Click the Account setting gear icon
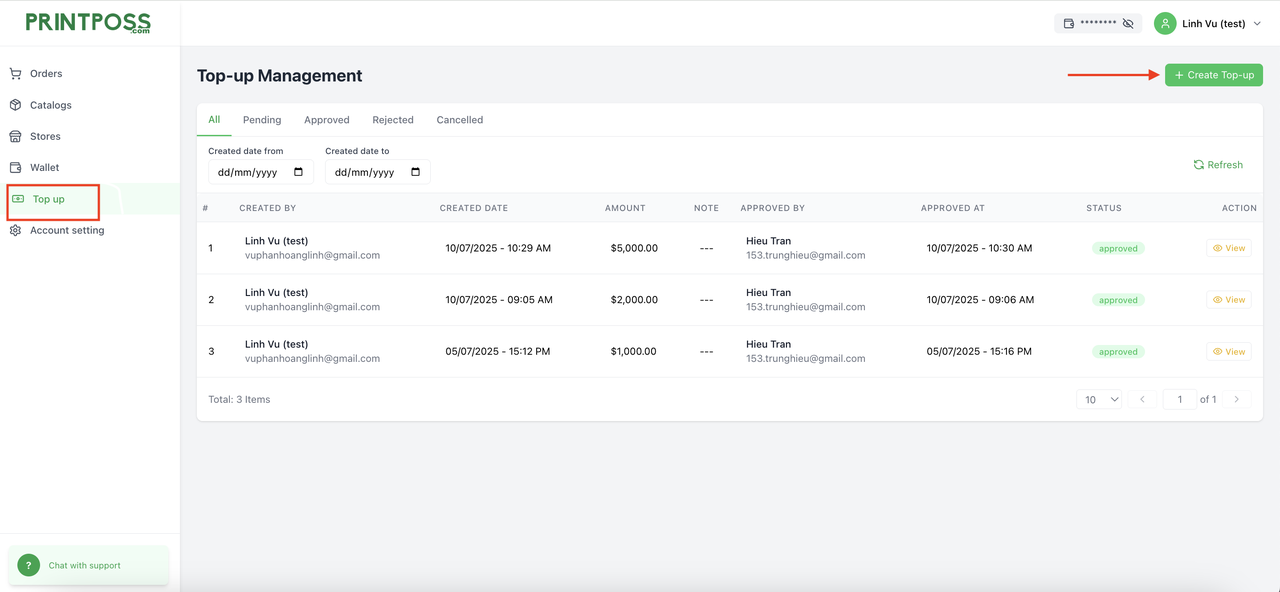Image resolution: width=1280 pixels, height=592 pixels. tap(15, 231)
